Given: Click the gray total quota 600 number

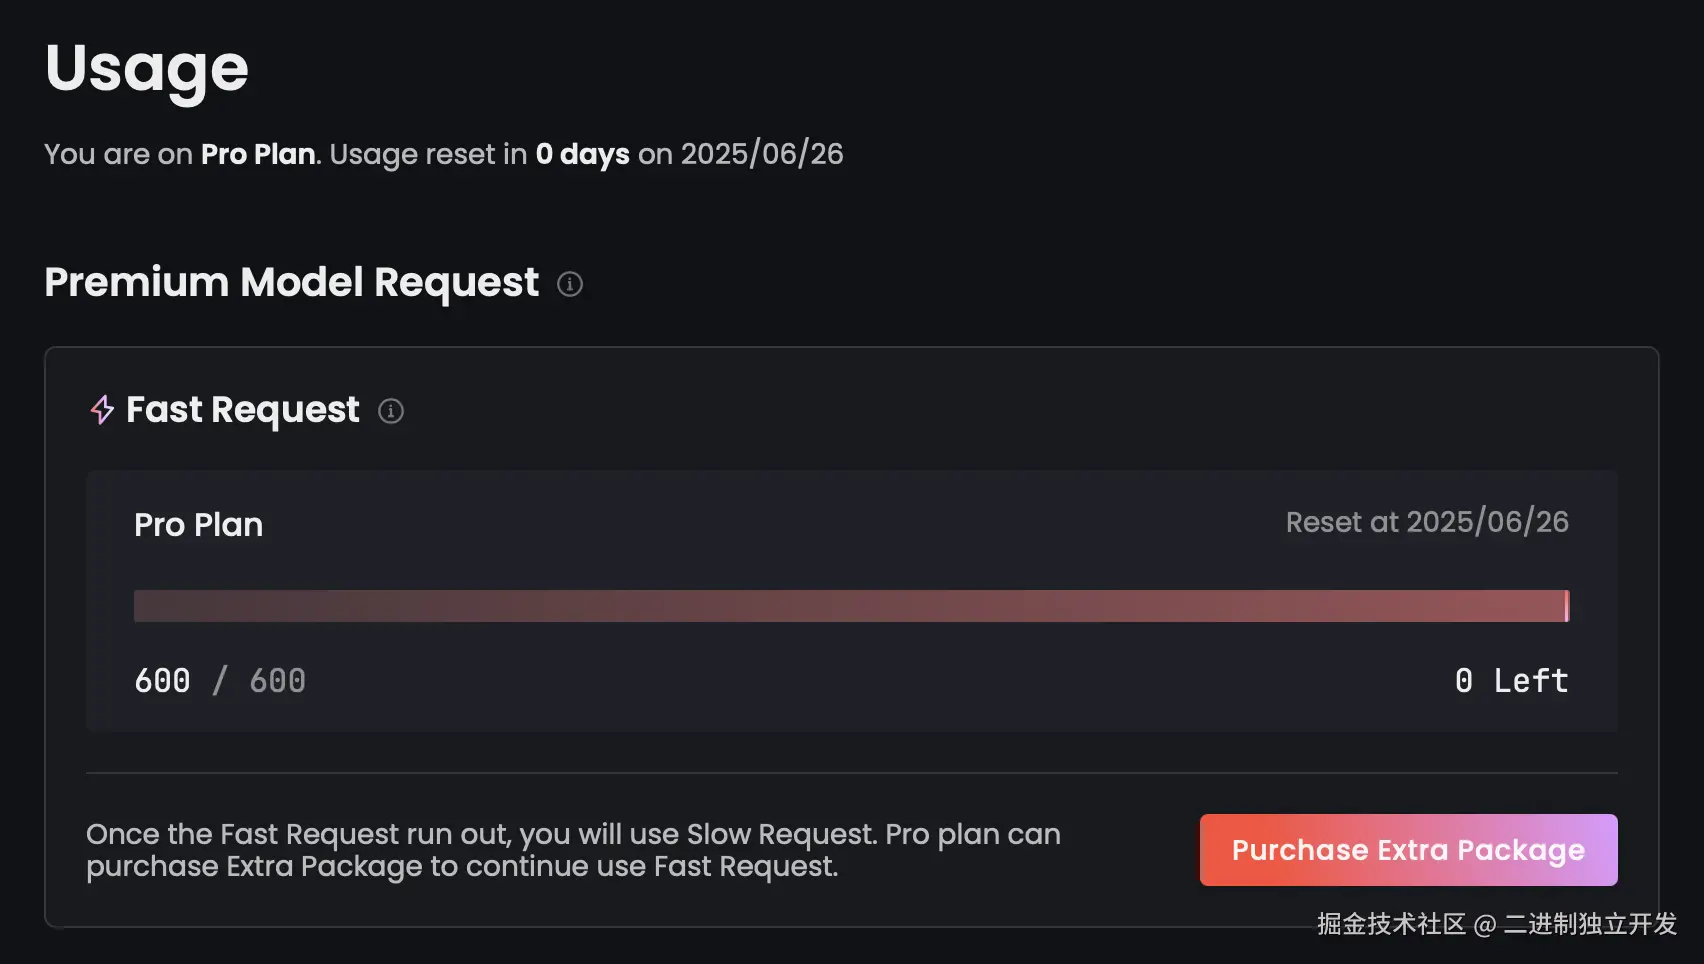Looking at the screenshot, I should [277, 681].
